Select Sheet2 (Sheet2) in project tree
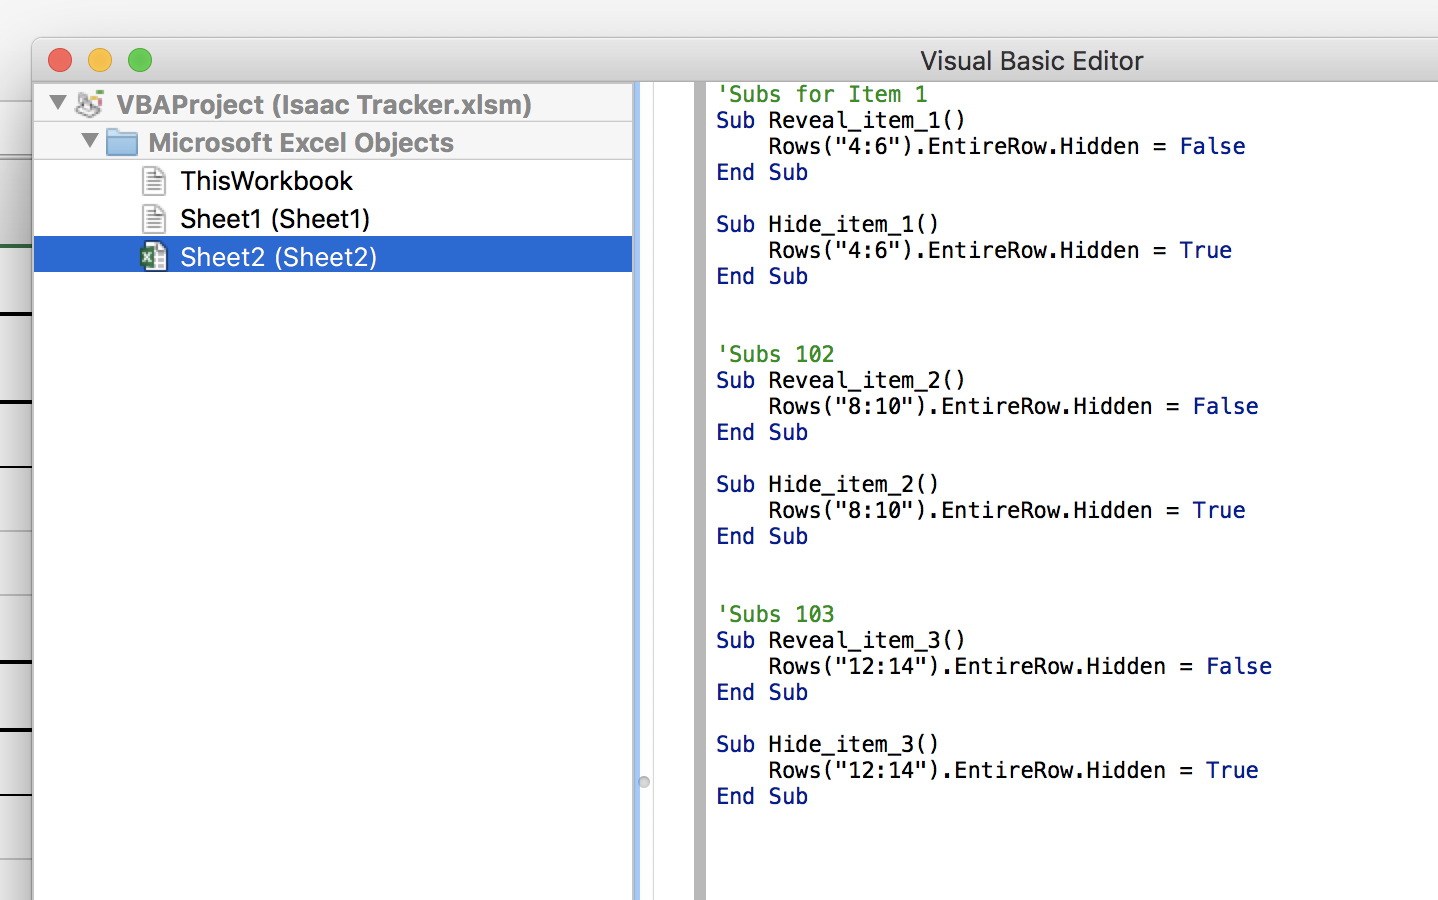Screen dimensions: 1438x900 [333, 255]
